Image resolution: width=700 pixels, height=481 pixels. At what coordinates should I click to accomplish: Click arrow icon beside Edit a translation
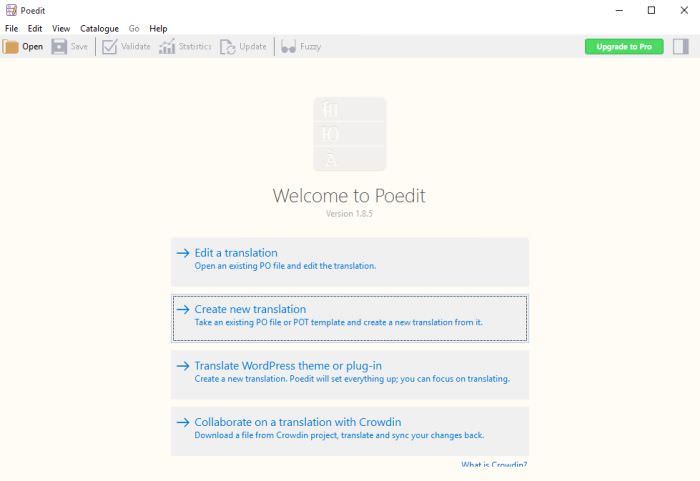click(x=183, y=253)
